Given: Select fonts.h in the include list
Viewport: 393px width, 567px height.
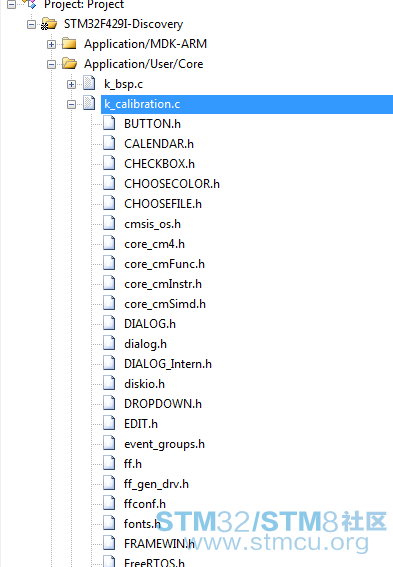Looking at the screenshot, I should coord(142,524).
